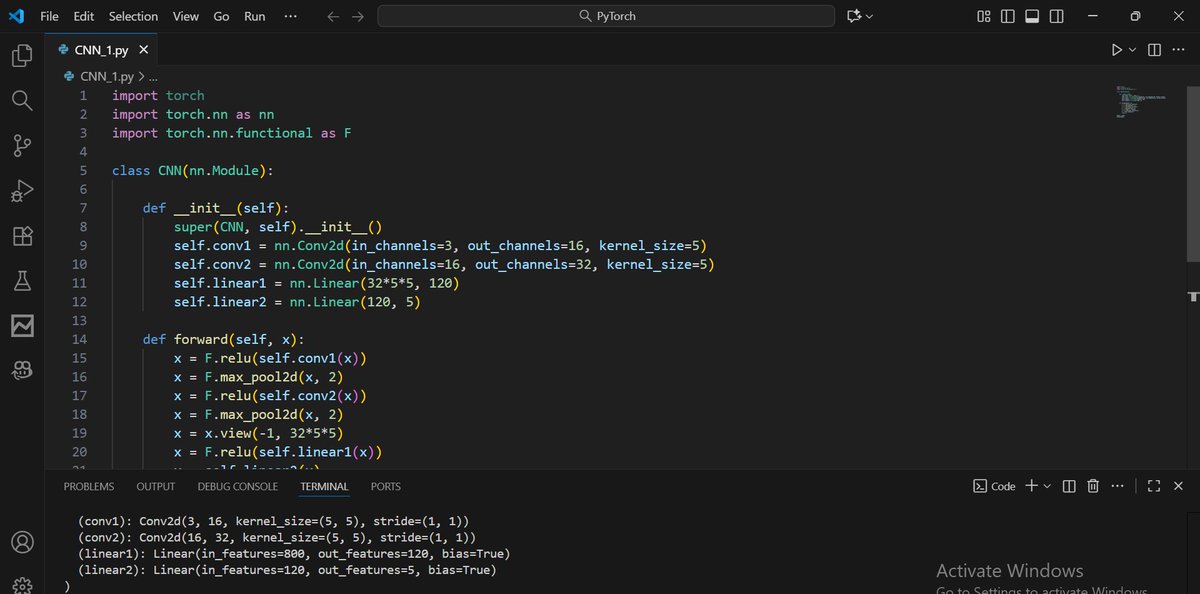
Task: Toggle Primary Side Bar visibility
Action: pos(1008,16)
